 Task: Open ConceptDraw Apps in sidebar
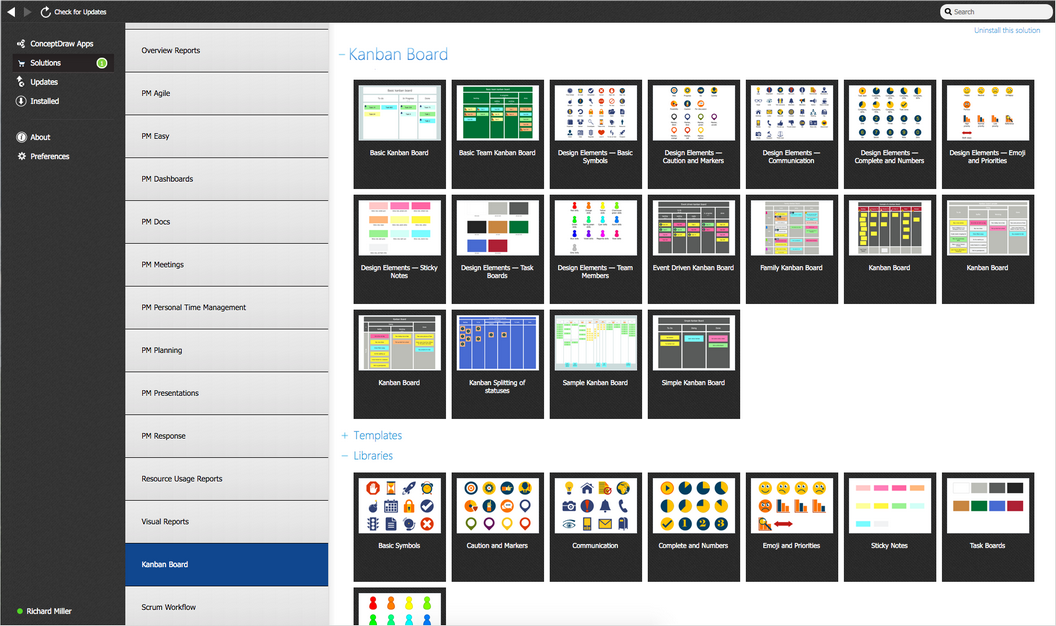pyautogui.click(x=61, y=44)
